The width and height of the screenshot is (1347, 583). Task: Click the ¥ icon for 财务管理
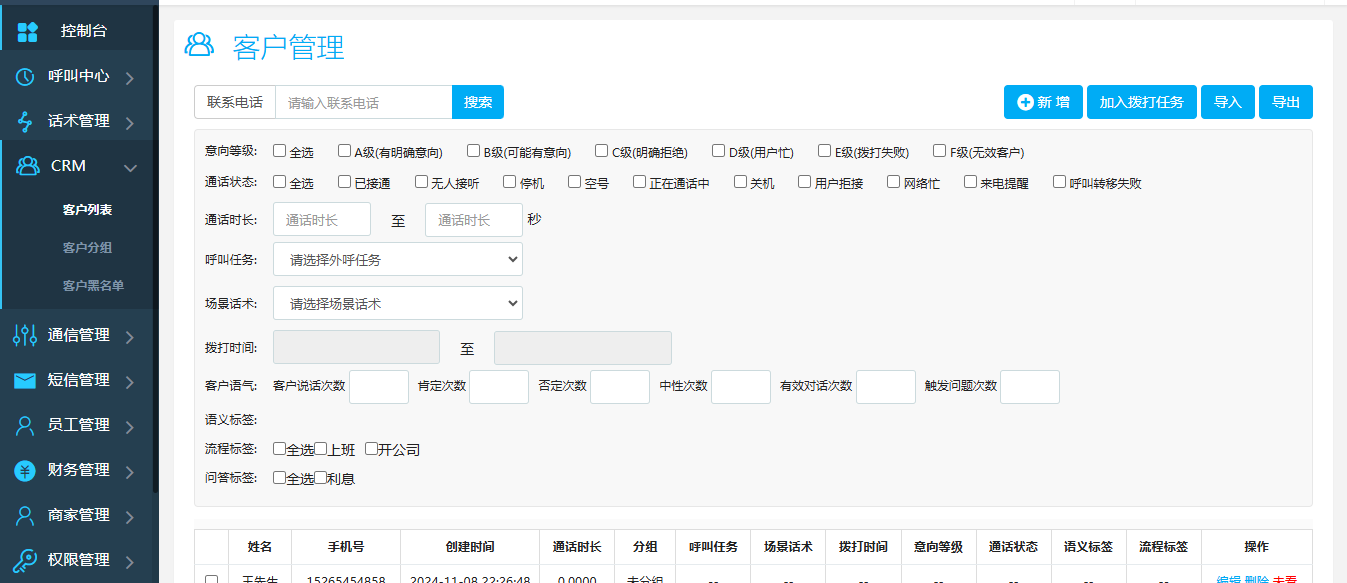[x=24, y=470]
